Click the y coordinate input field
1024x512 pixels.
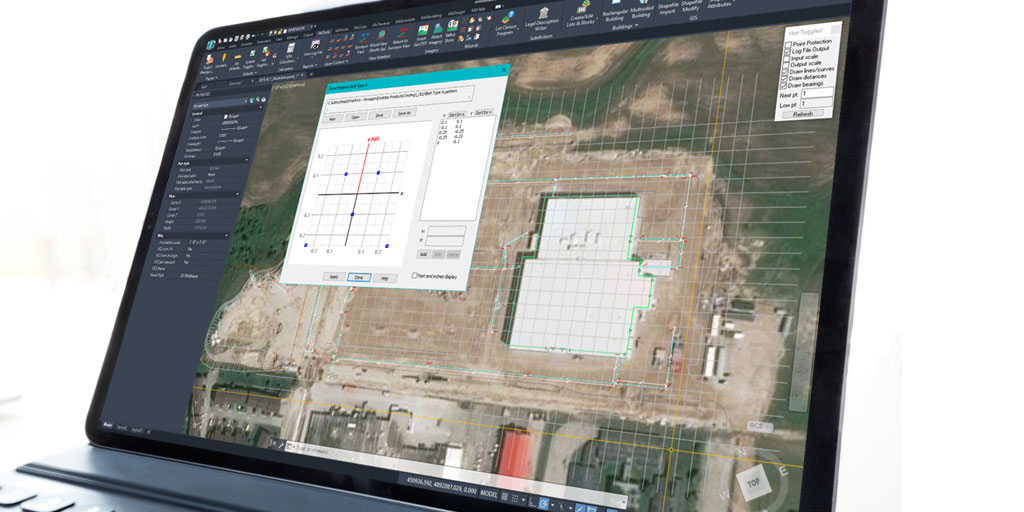tap(445, 242)
